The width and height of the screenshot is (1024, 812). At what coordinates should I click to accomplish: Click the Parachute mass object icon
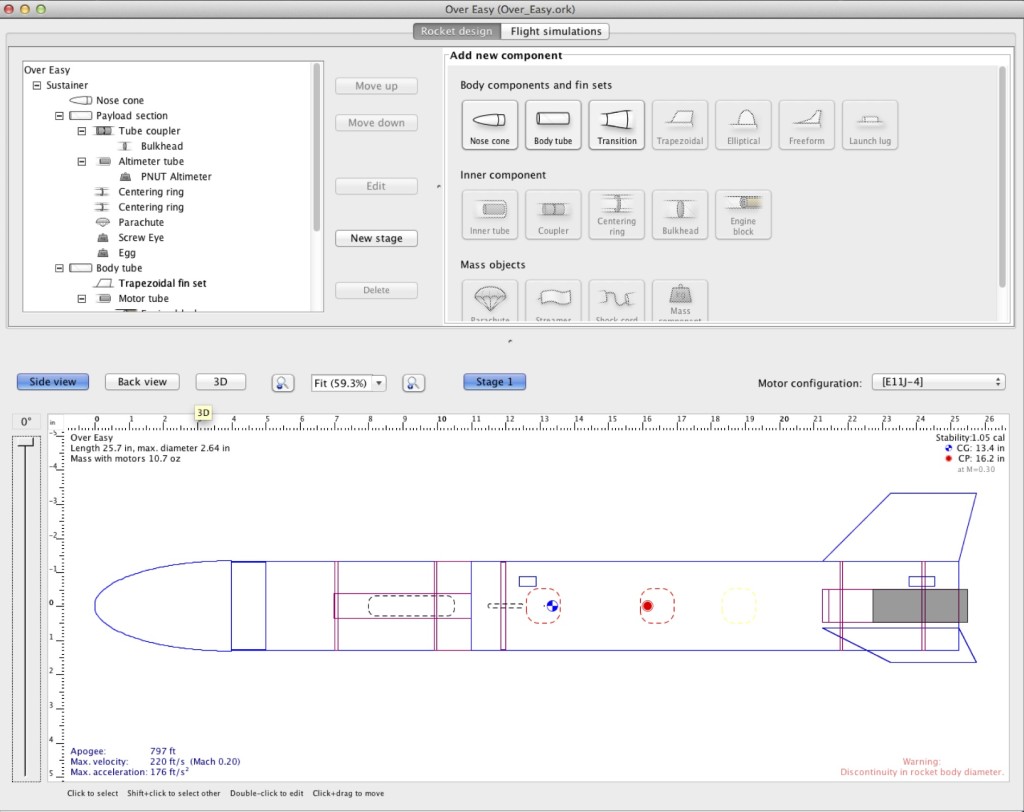point(490,300)
